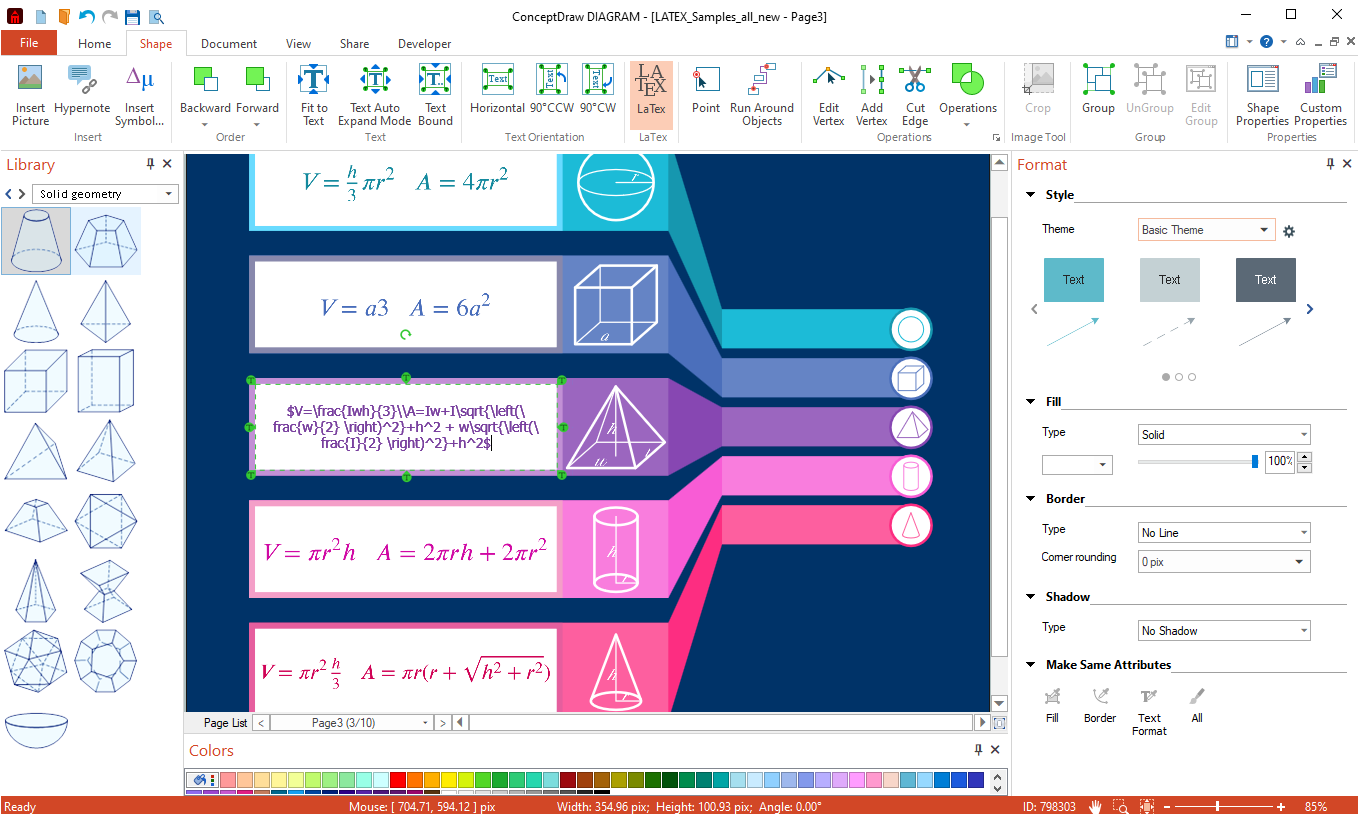This screenshot has height=814, width=1358.
Task: Select the truncated cone shape thumbnail
Action: [x=36, y=241]
